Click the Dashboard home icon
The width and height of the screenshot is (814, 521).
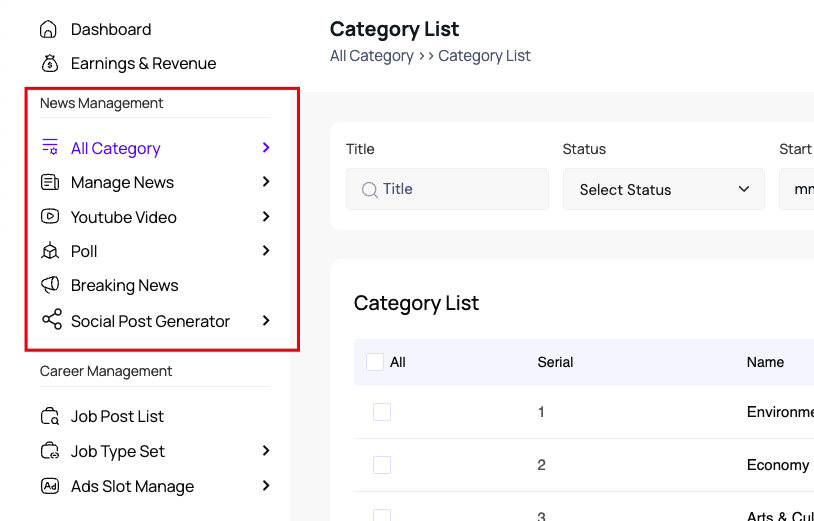[x=48, y=29]
